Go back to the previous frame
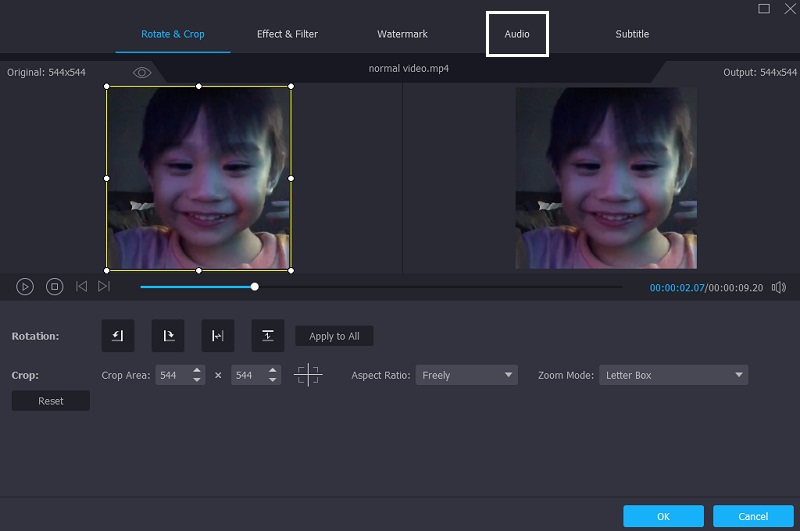Viewport: 800px width, 531px height. (81, 287)
